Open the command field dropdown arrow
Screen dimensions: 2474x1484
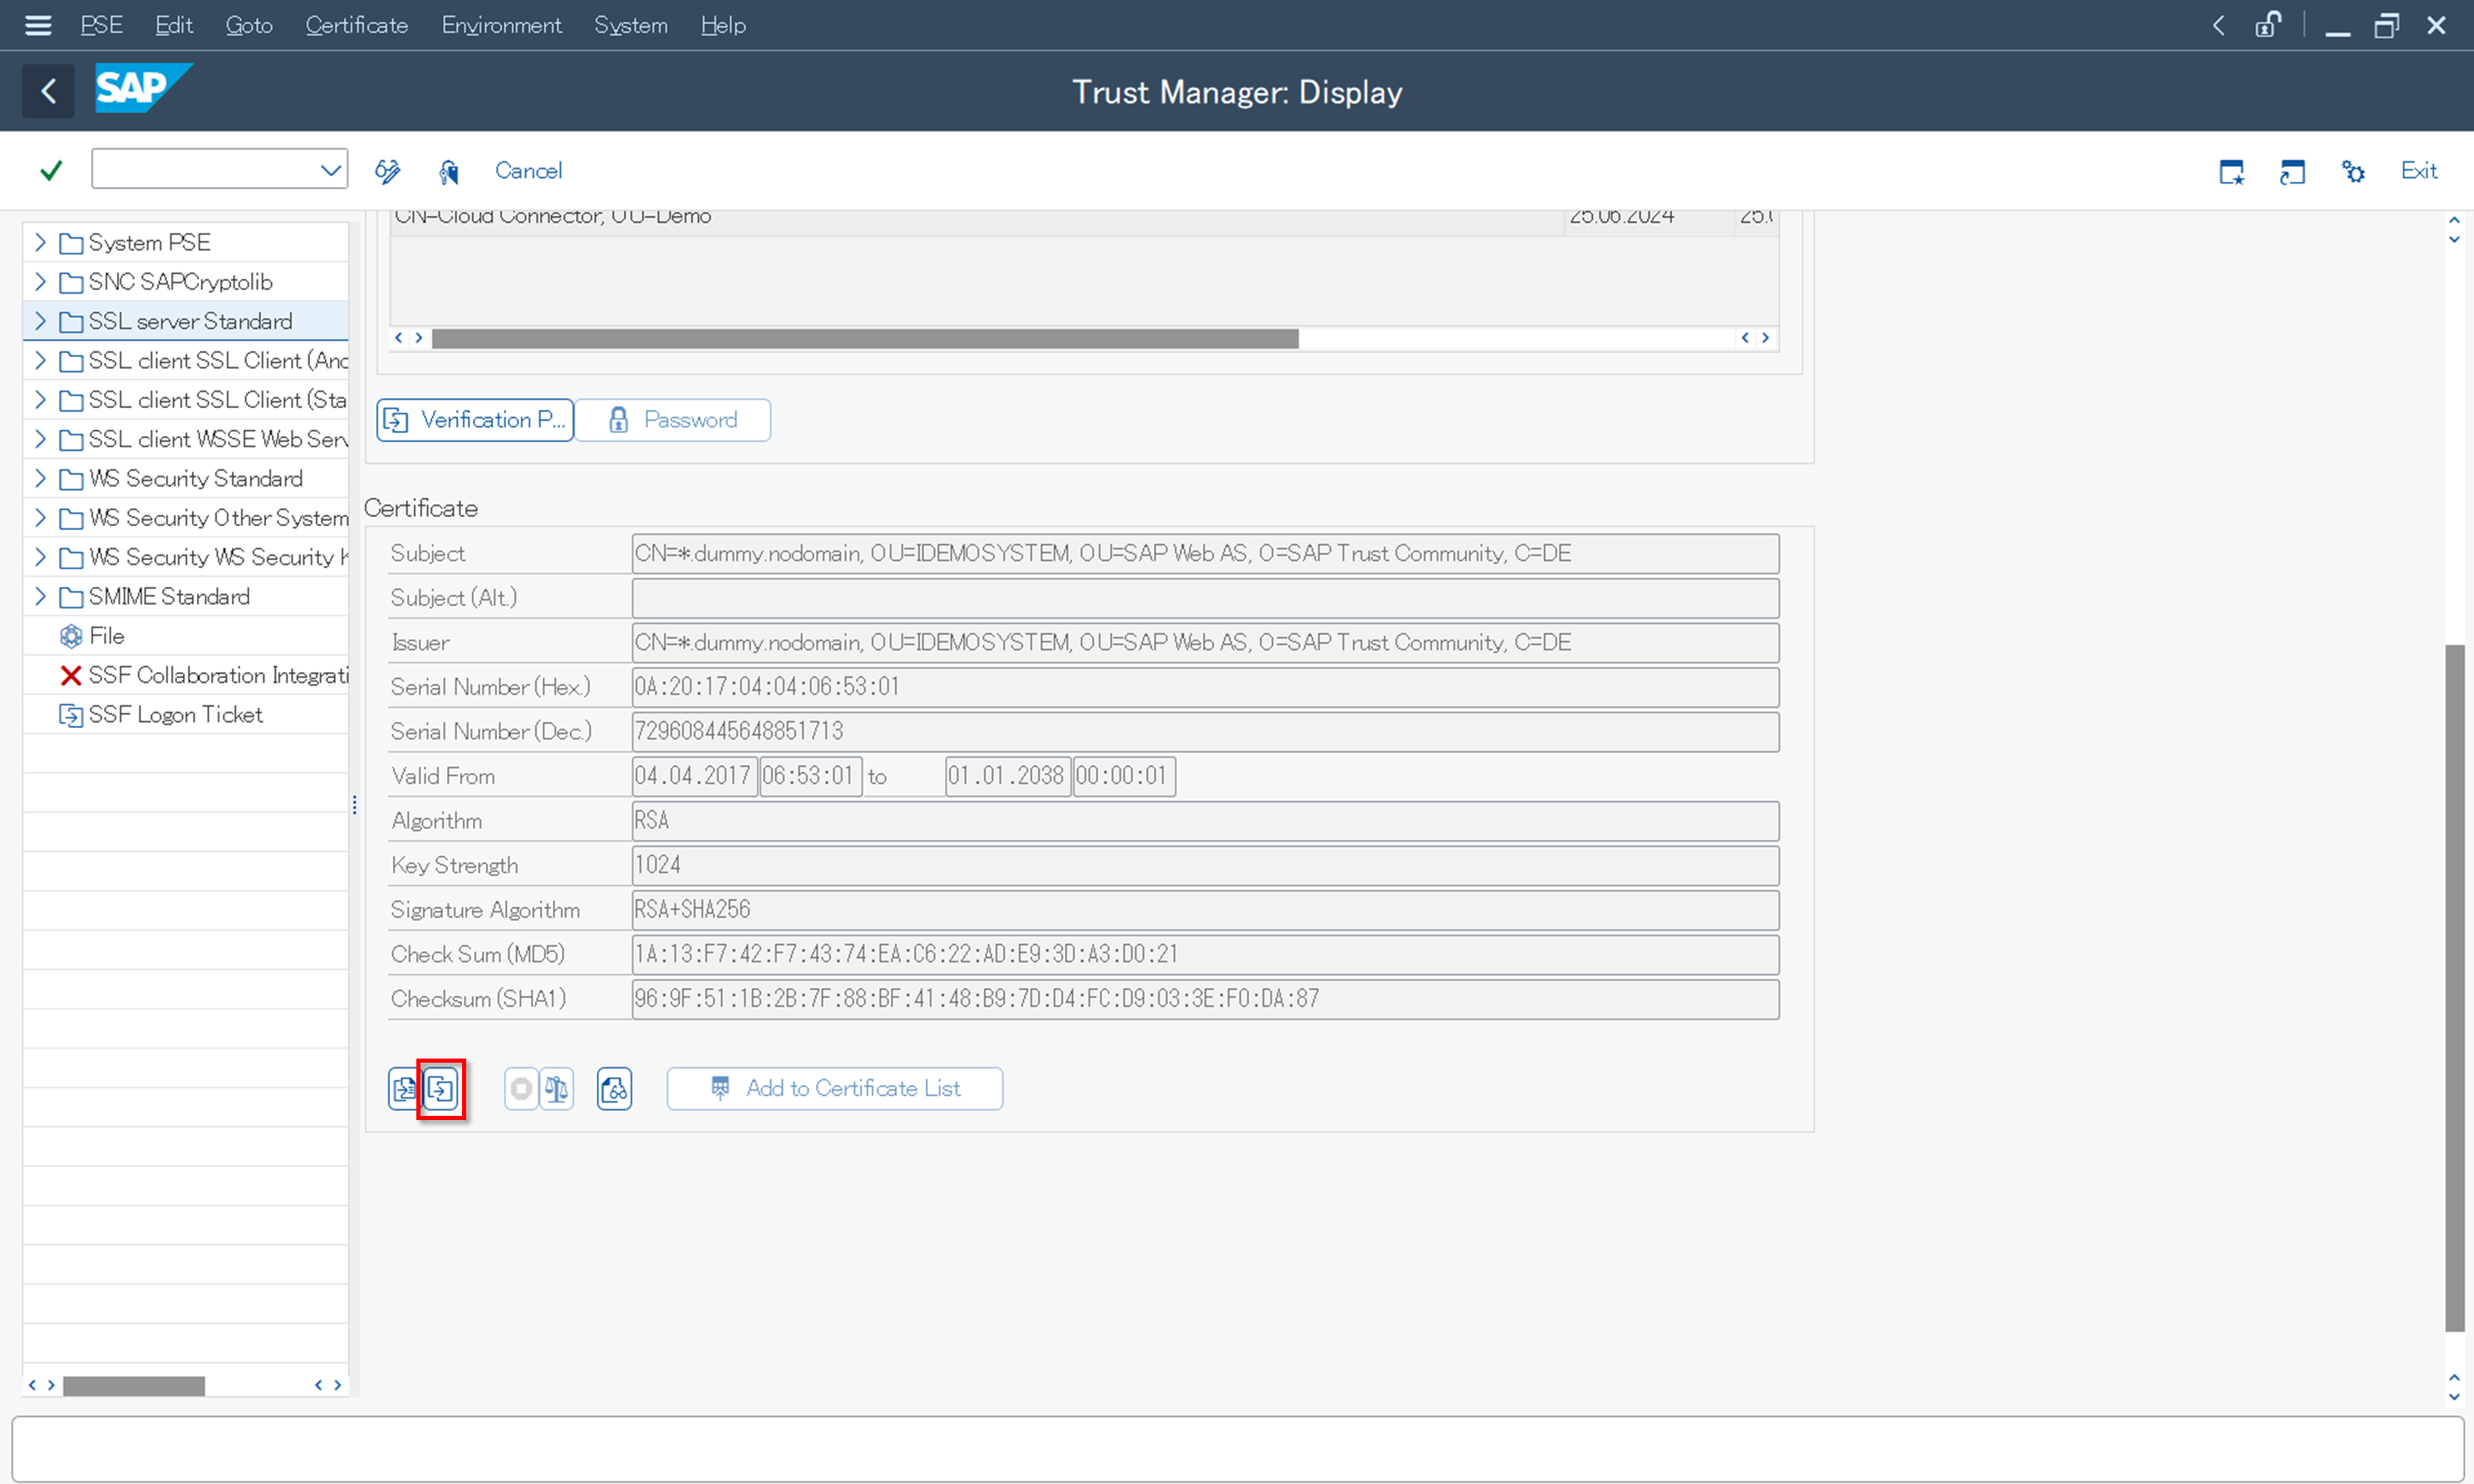tap(330, 170)
